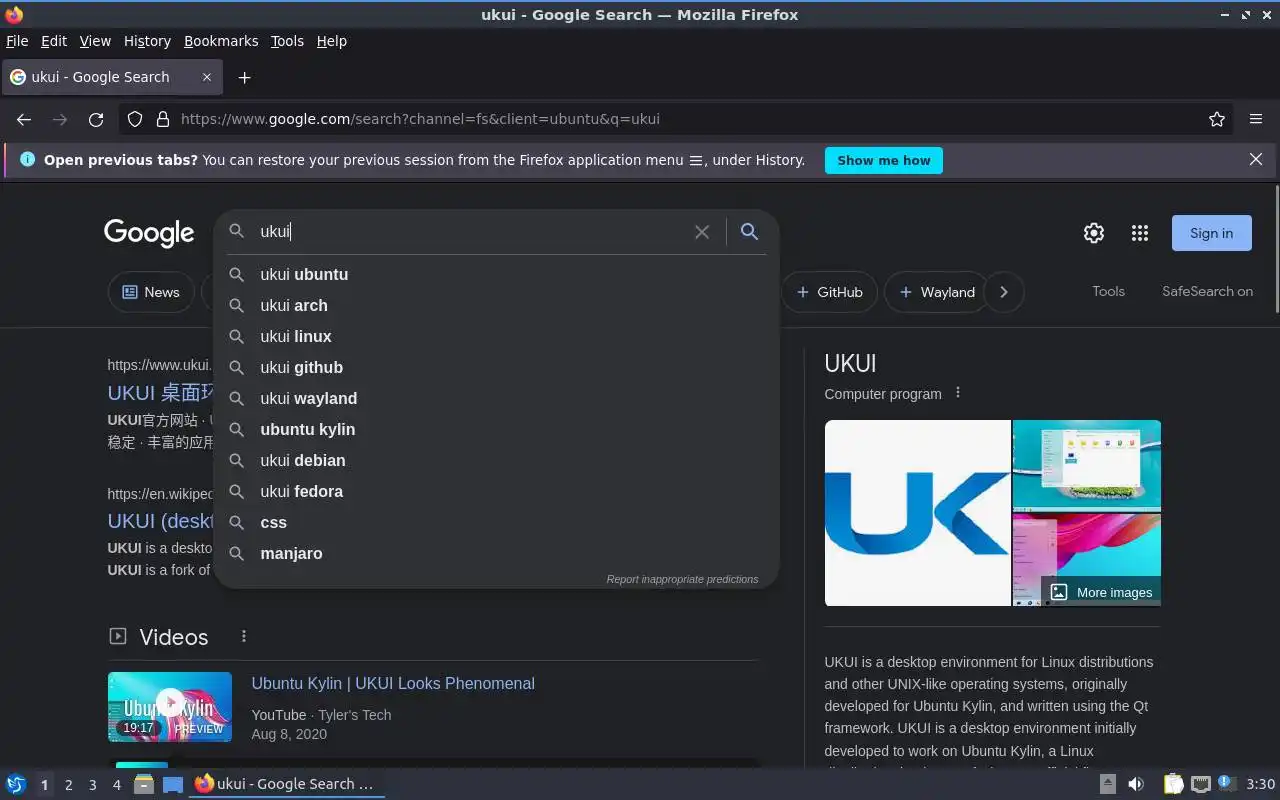The width and height of the screenshot is (1280, 800).
Task: Open the network status tray icon
Action: [1201, 784]
